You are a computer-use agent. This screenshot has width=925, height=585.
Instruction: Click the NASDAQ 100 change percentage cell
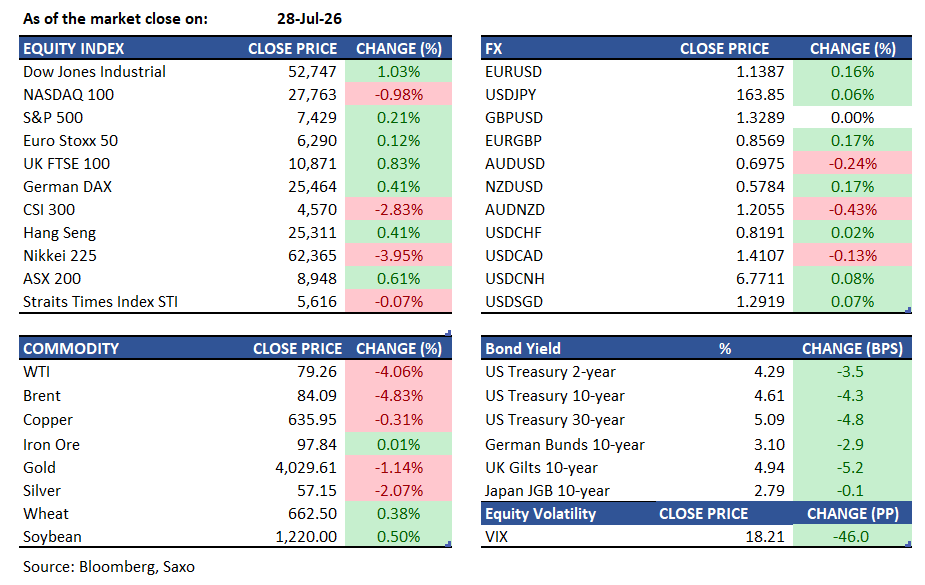pos(398,94)
